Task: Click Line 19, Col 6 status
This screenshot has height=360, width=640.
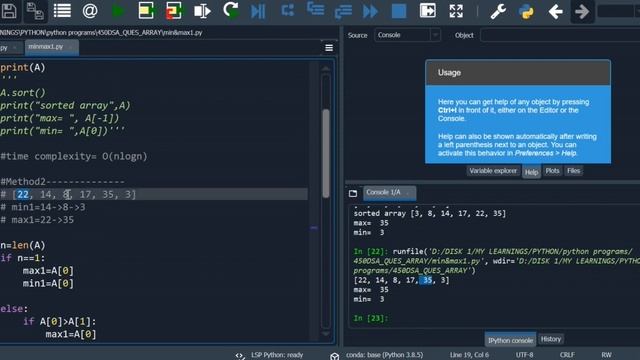Action: coord(469,355)
